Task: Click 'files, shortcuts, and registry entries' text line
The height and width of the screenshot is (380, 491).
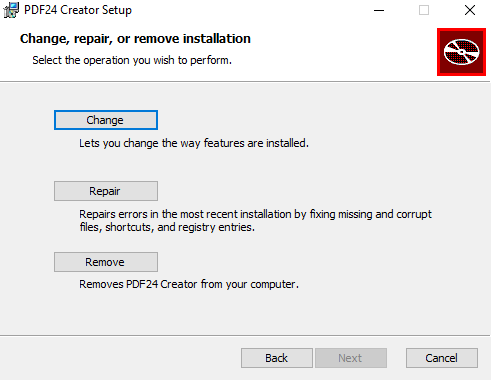Action: coord(167,227)
